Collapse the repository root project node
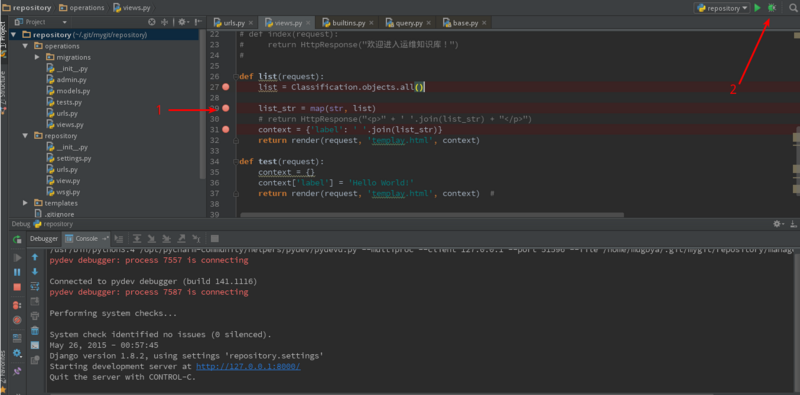 [x=13, y=35]
